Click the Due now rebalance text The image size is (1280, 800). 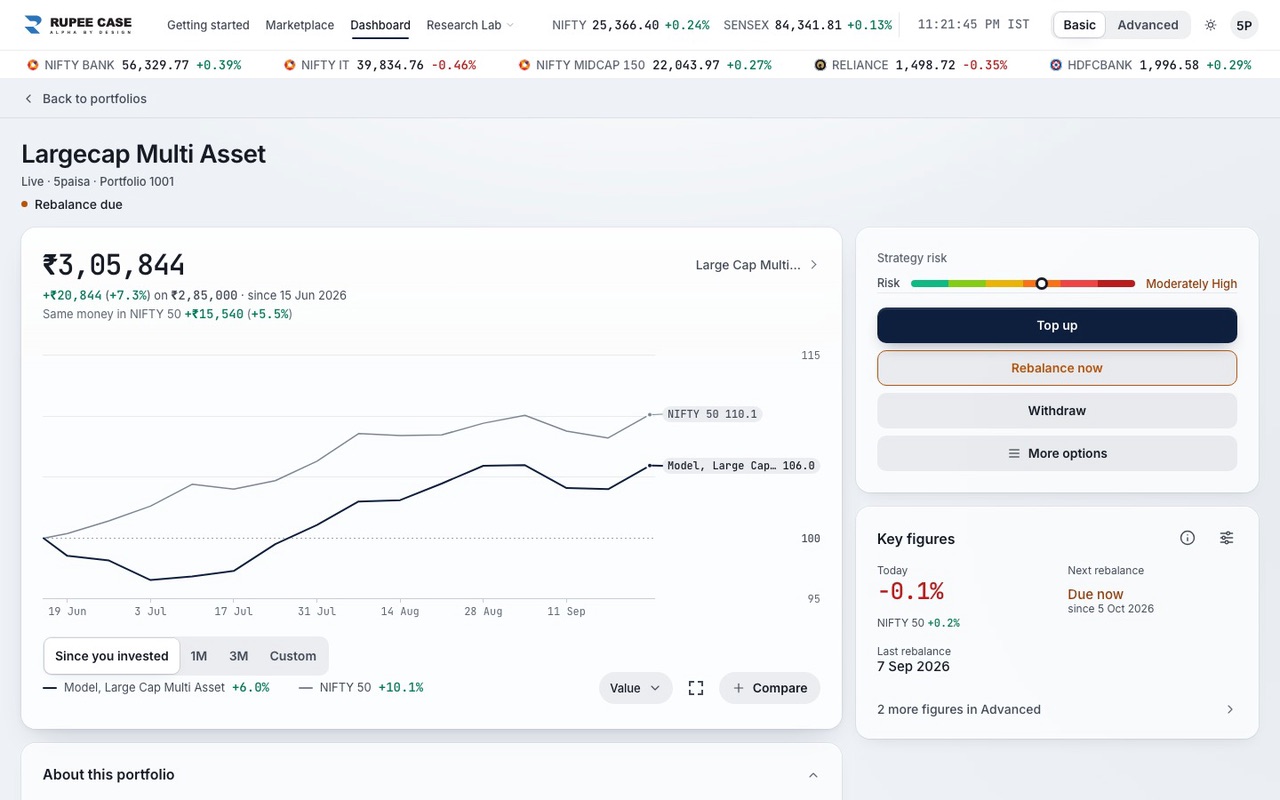click(1096, 594)
